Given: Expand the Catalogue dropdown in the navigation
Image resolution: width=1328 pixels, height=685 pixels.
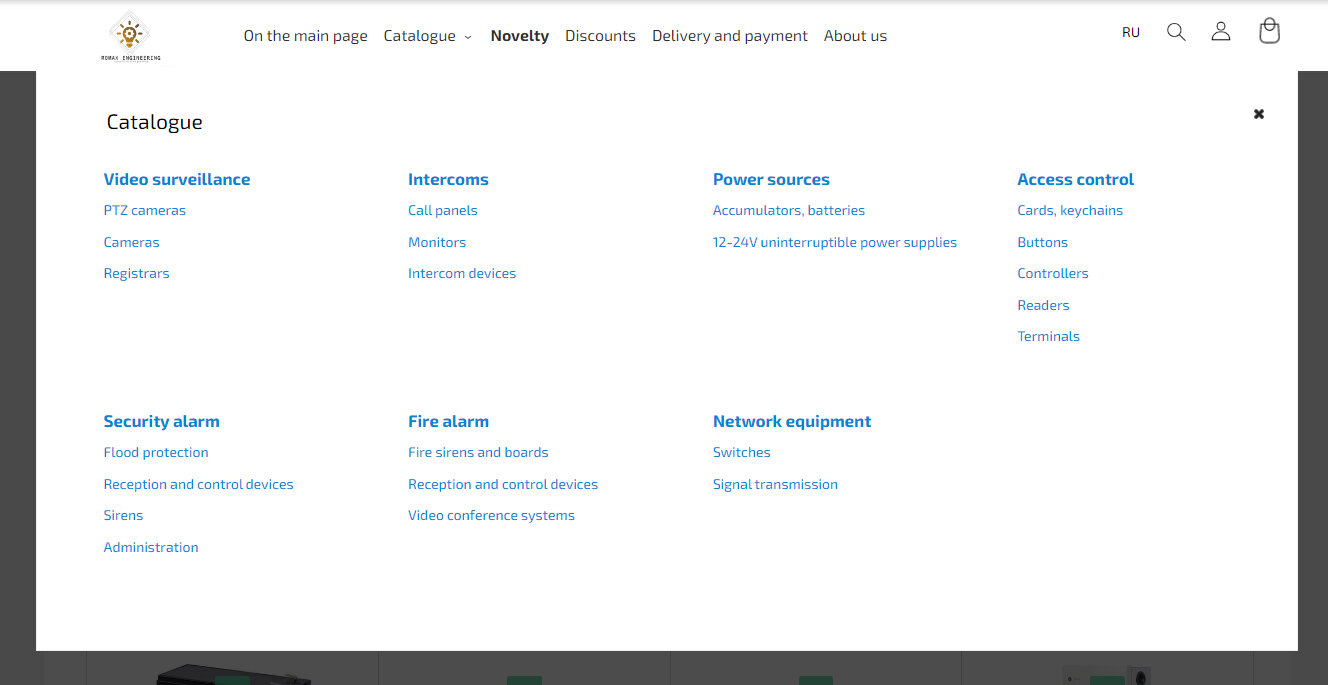Looking at the screenshot, I should 427,36.
